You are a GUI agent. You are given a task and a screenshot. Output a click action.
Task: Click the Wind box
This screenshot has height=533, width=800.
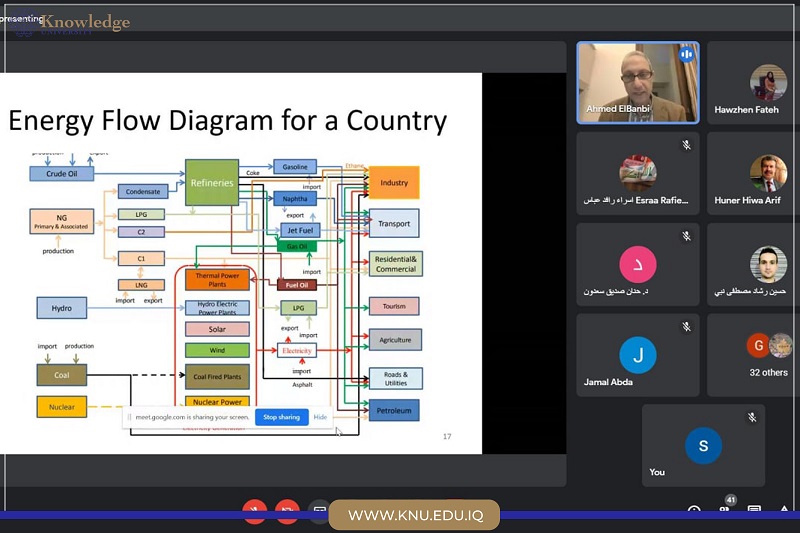(x=217, y=350)
